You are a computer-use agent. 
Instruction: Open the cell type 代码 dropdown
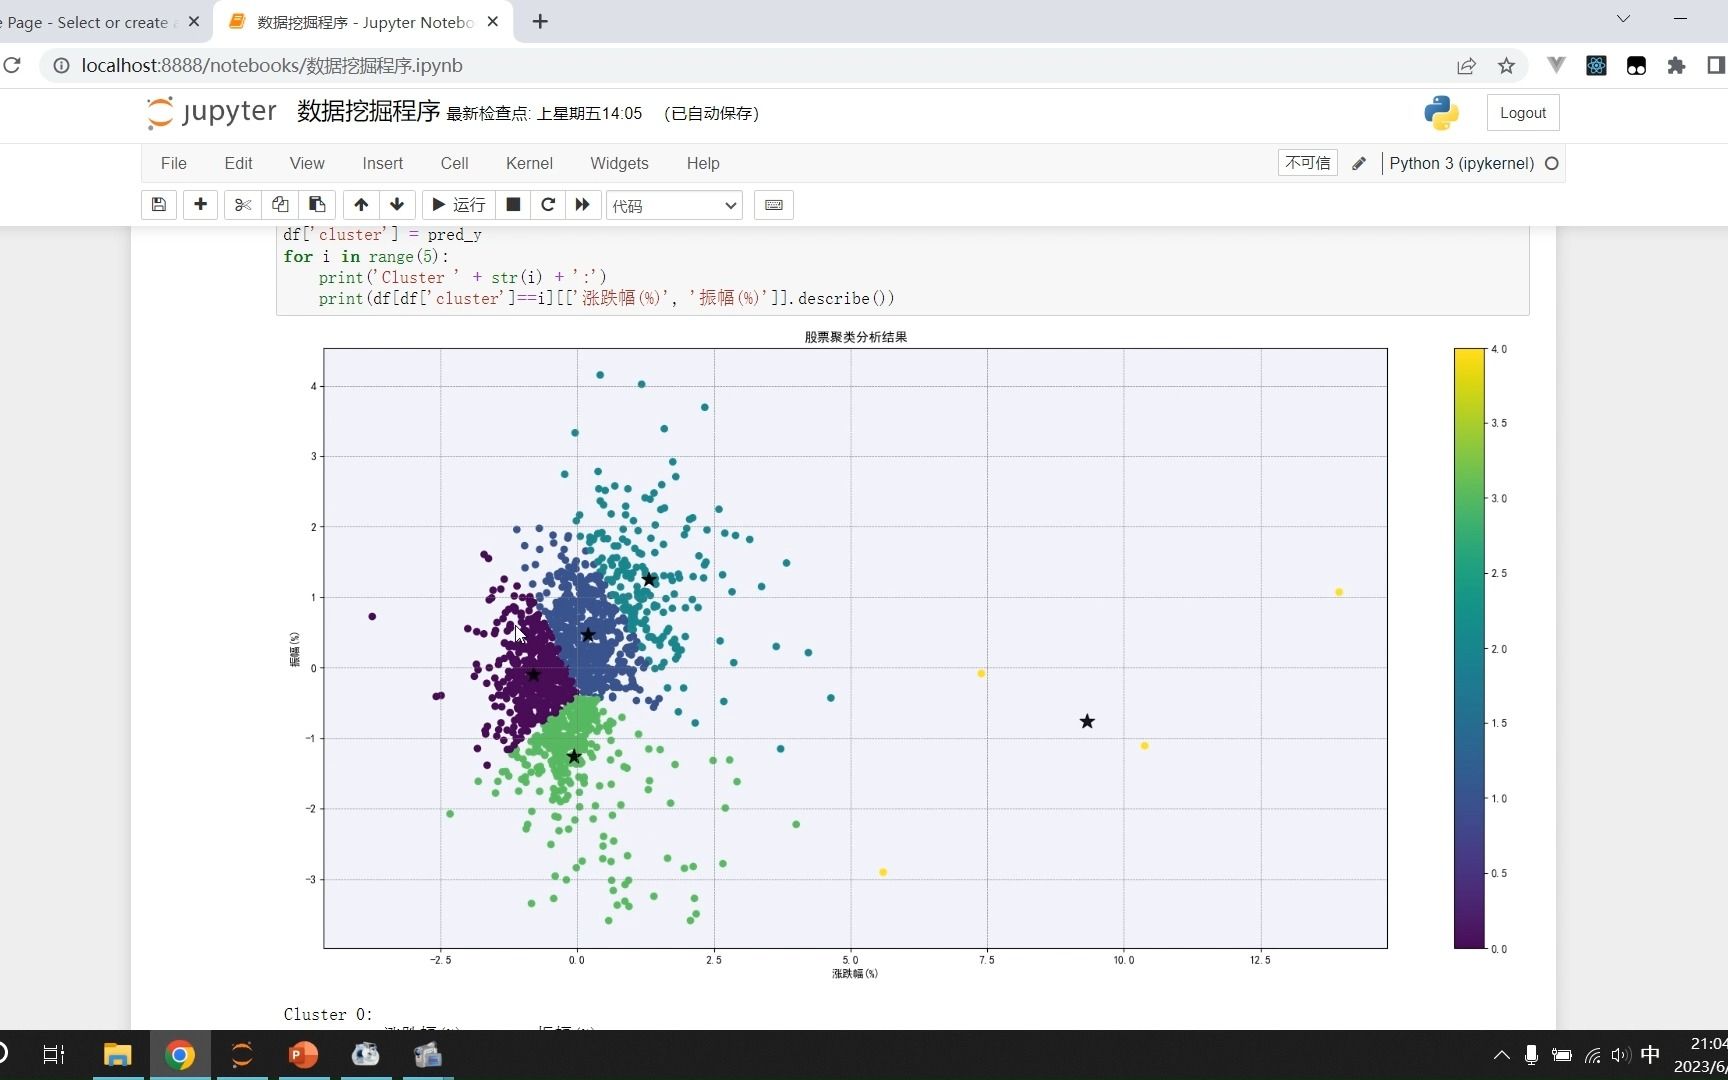pos(674,206)
